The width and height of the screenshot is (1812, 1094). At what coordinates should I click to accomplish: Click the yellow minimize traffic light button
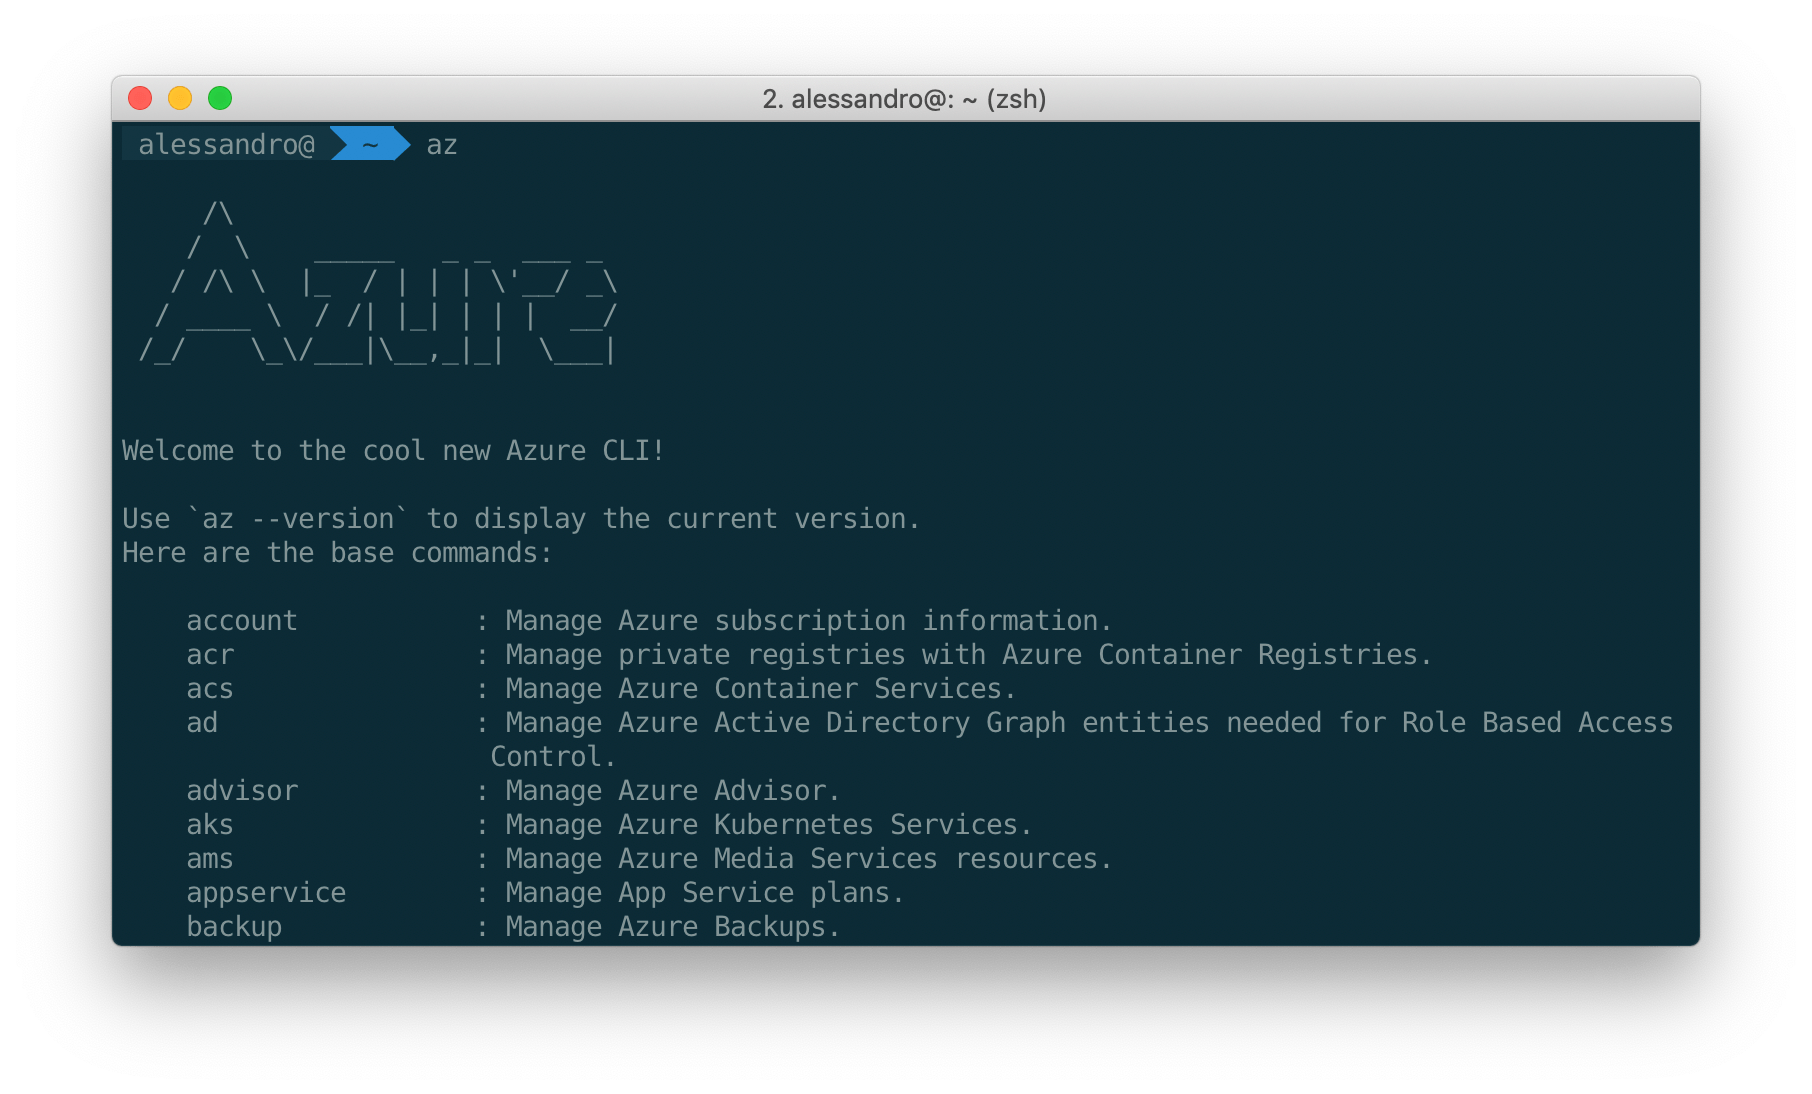(x=180, y=98)
